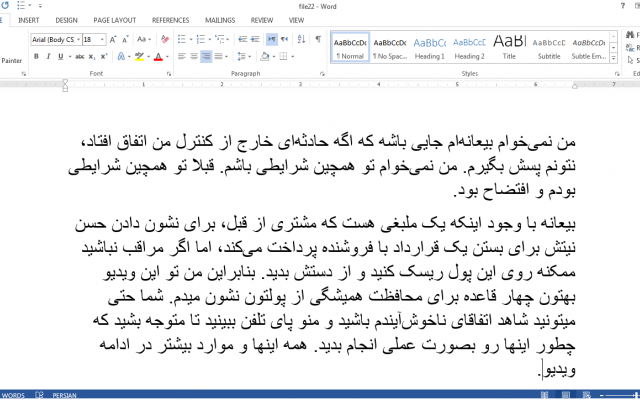Screen dimensions: 640x400
Task: Apply the Normal style
Action: [x=350, y=48]
